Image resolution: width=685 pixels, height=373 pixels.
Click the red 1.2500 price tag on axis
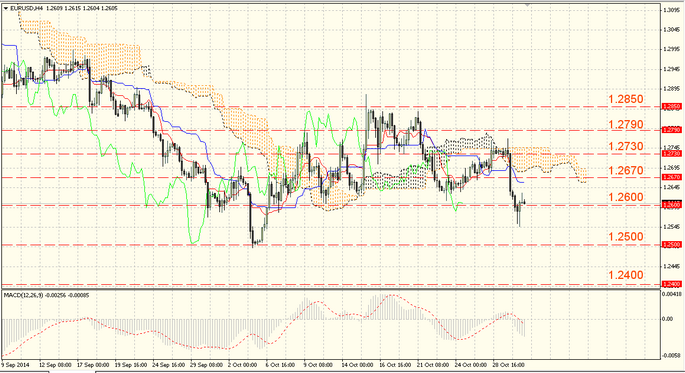point(672,245)
